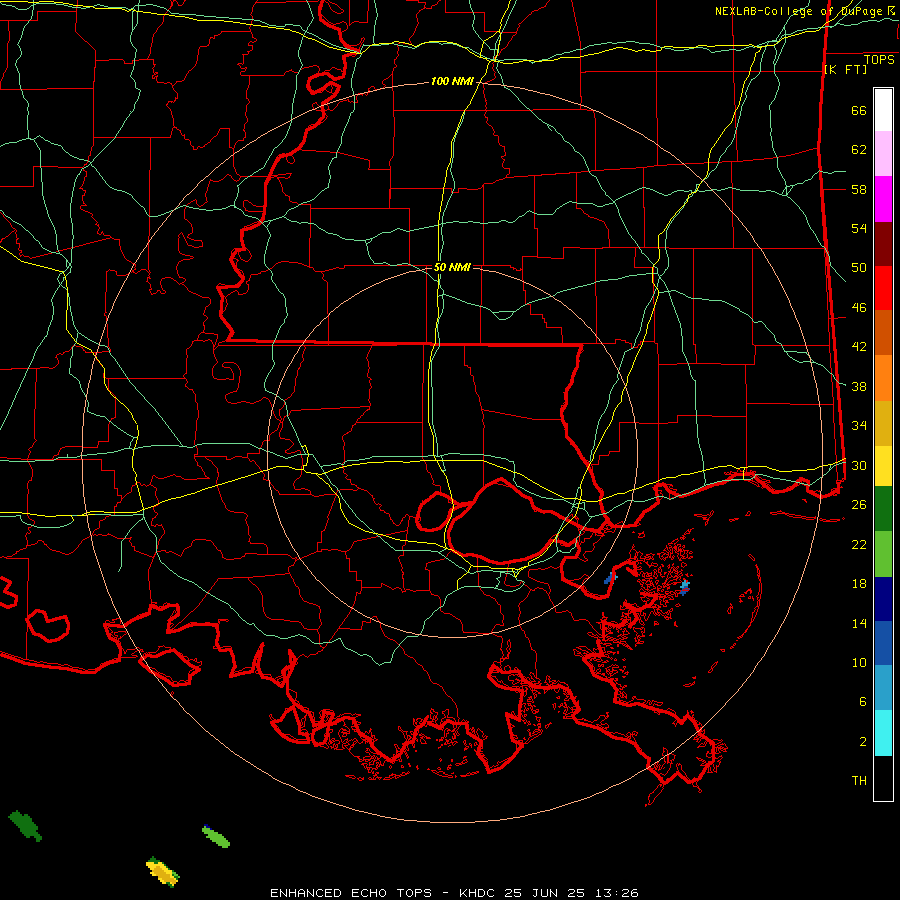This screenshot has height=900, width=900.
Task: Click the 62 value on the scale
Action: [859, 150]
